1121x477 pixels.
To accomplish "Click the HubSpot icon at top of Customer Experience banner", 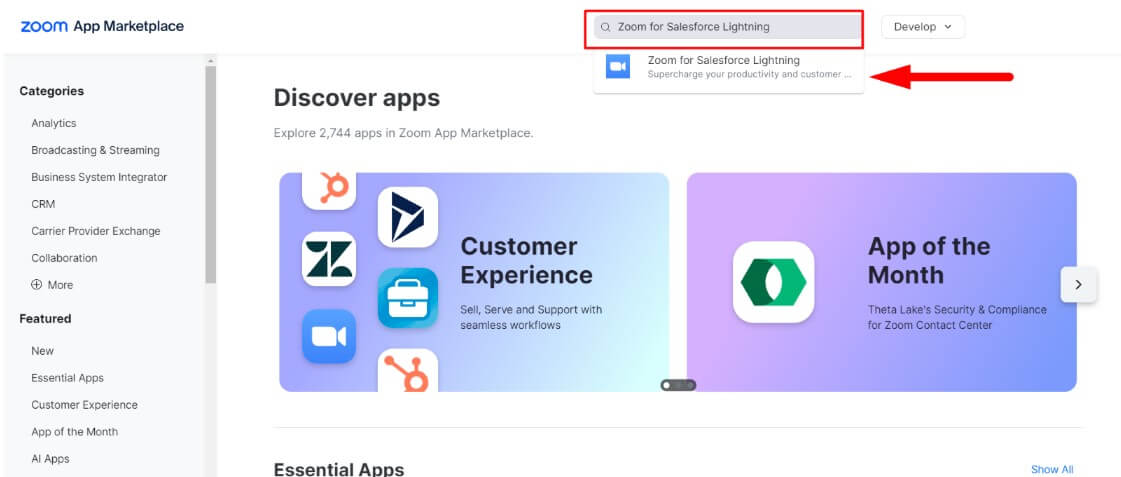I will (330, 190).
